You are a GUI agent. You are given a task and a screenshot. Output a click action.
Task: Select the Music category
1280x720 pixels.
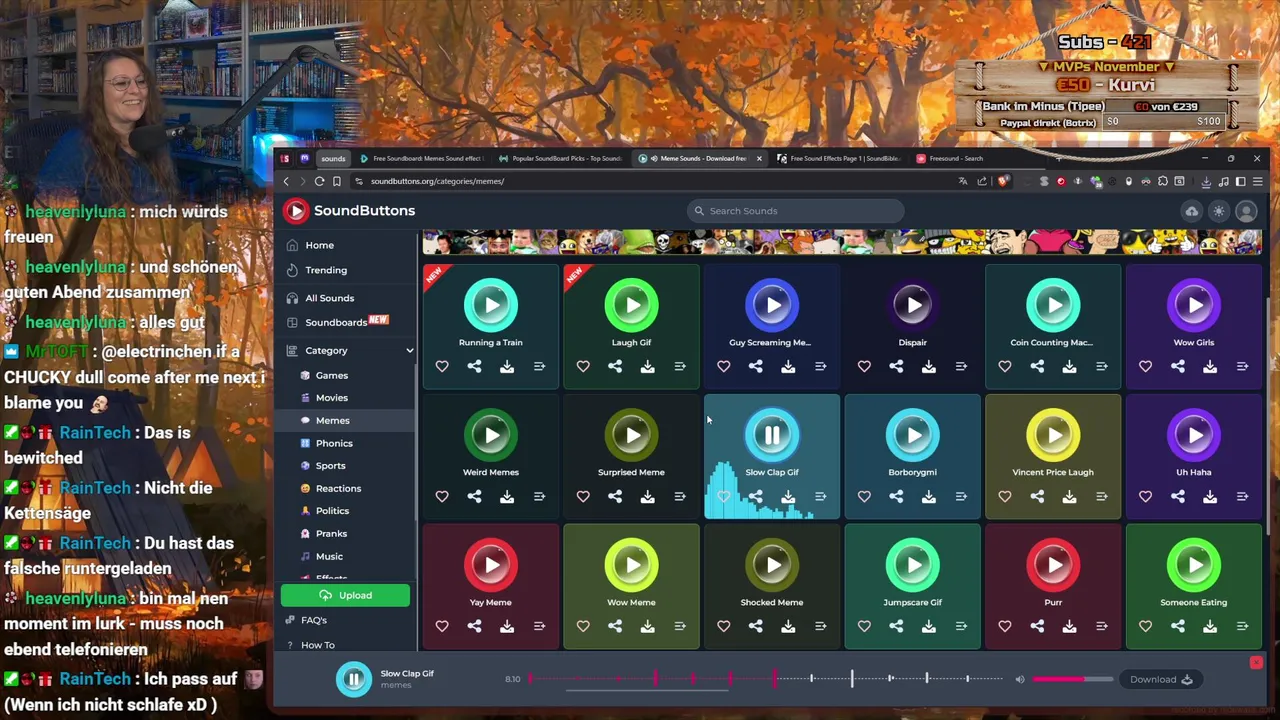pos(329,556)
